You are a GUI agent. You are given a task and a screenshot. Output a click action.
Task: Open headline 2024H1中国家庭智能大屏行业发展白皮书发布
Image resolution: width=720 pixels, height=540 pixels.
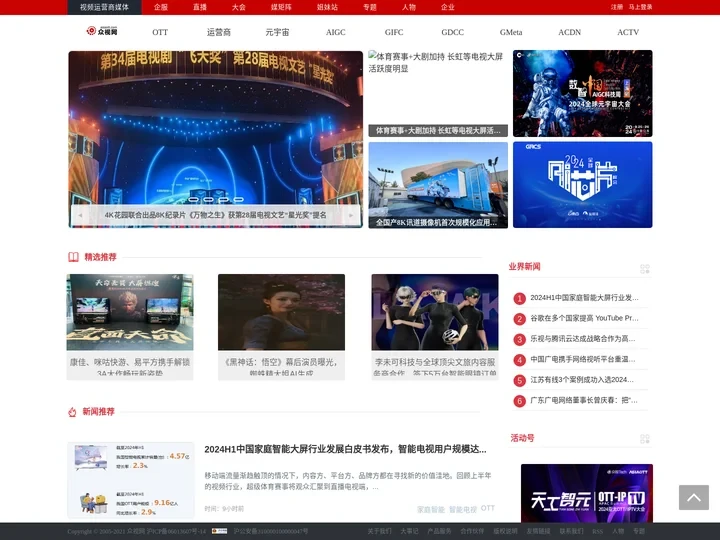tap(345, 450)
